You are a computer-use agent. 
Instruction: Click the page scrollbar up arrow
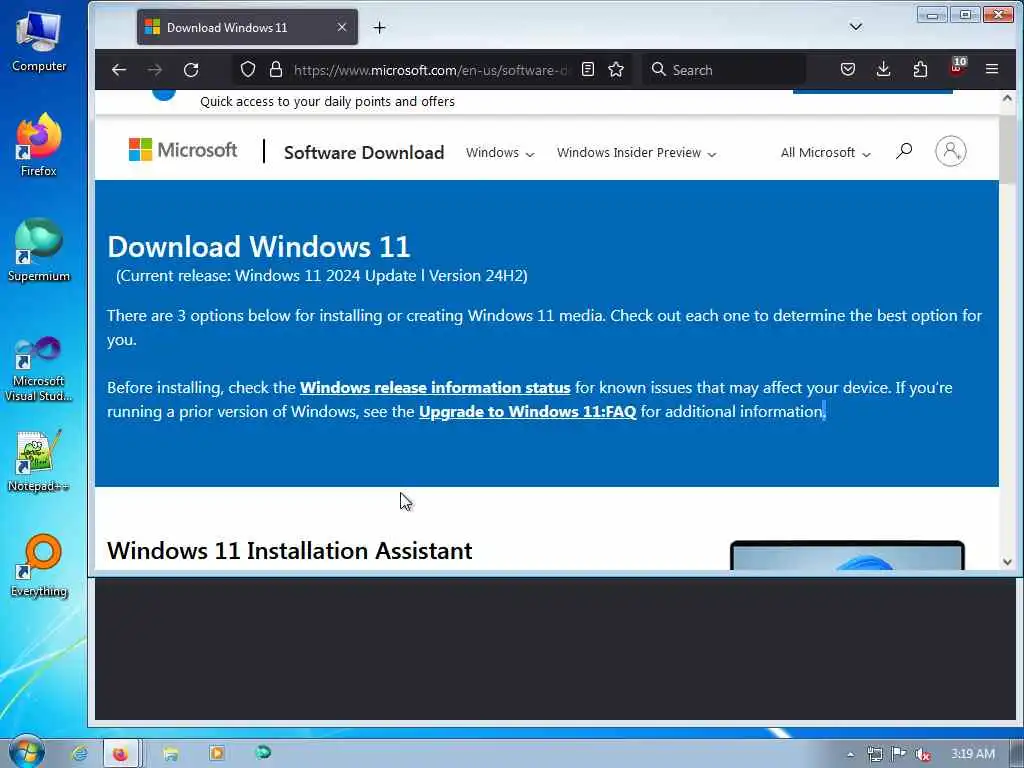1007,98
